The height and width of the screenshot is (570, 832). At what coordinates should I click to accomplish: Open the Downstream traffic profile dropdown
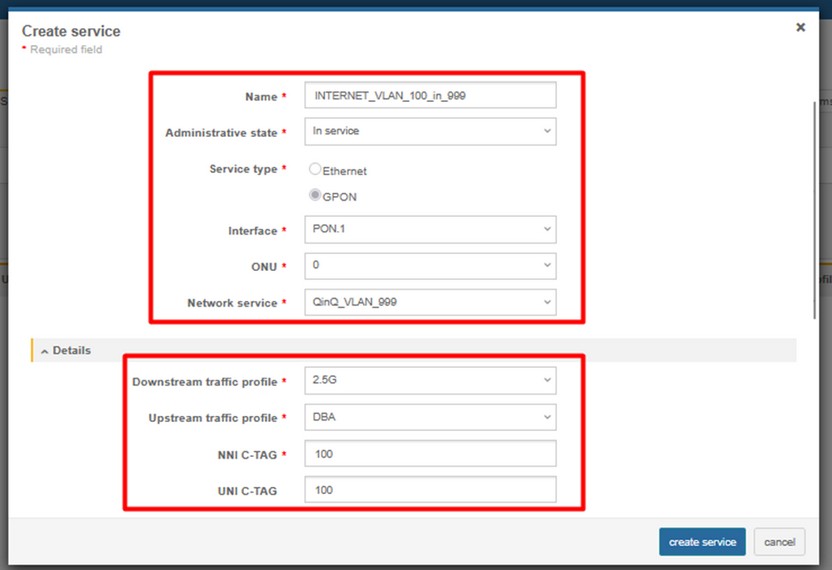click(x=430, y=381)
